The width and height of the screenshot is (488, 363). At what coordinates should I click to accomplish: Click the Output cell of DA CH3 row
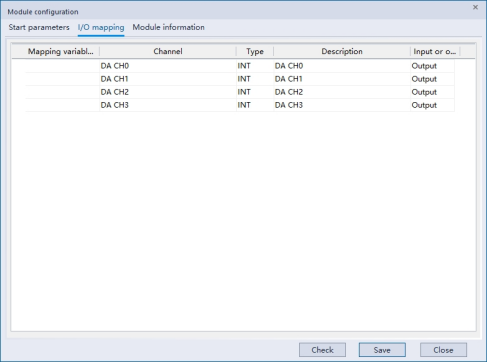(432, 105)
